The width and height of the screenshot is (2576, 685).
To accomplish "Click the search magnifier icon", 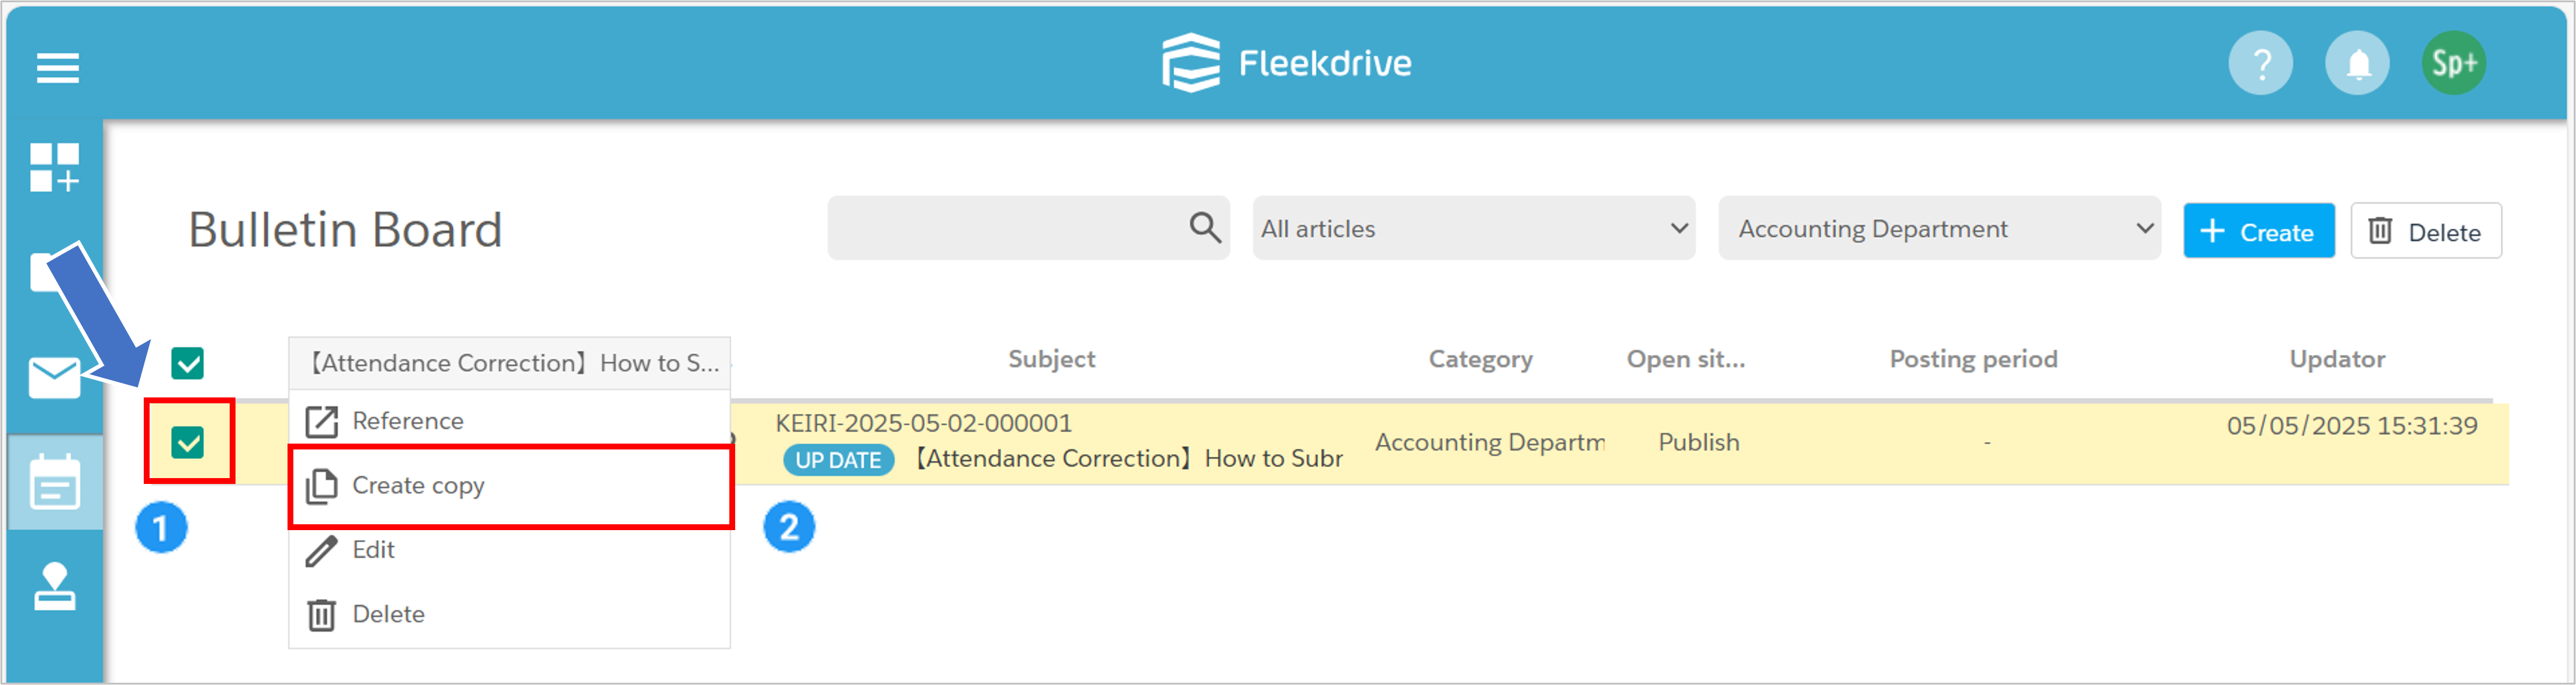I will 1205,228.
